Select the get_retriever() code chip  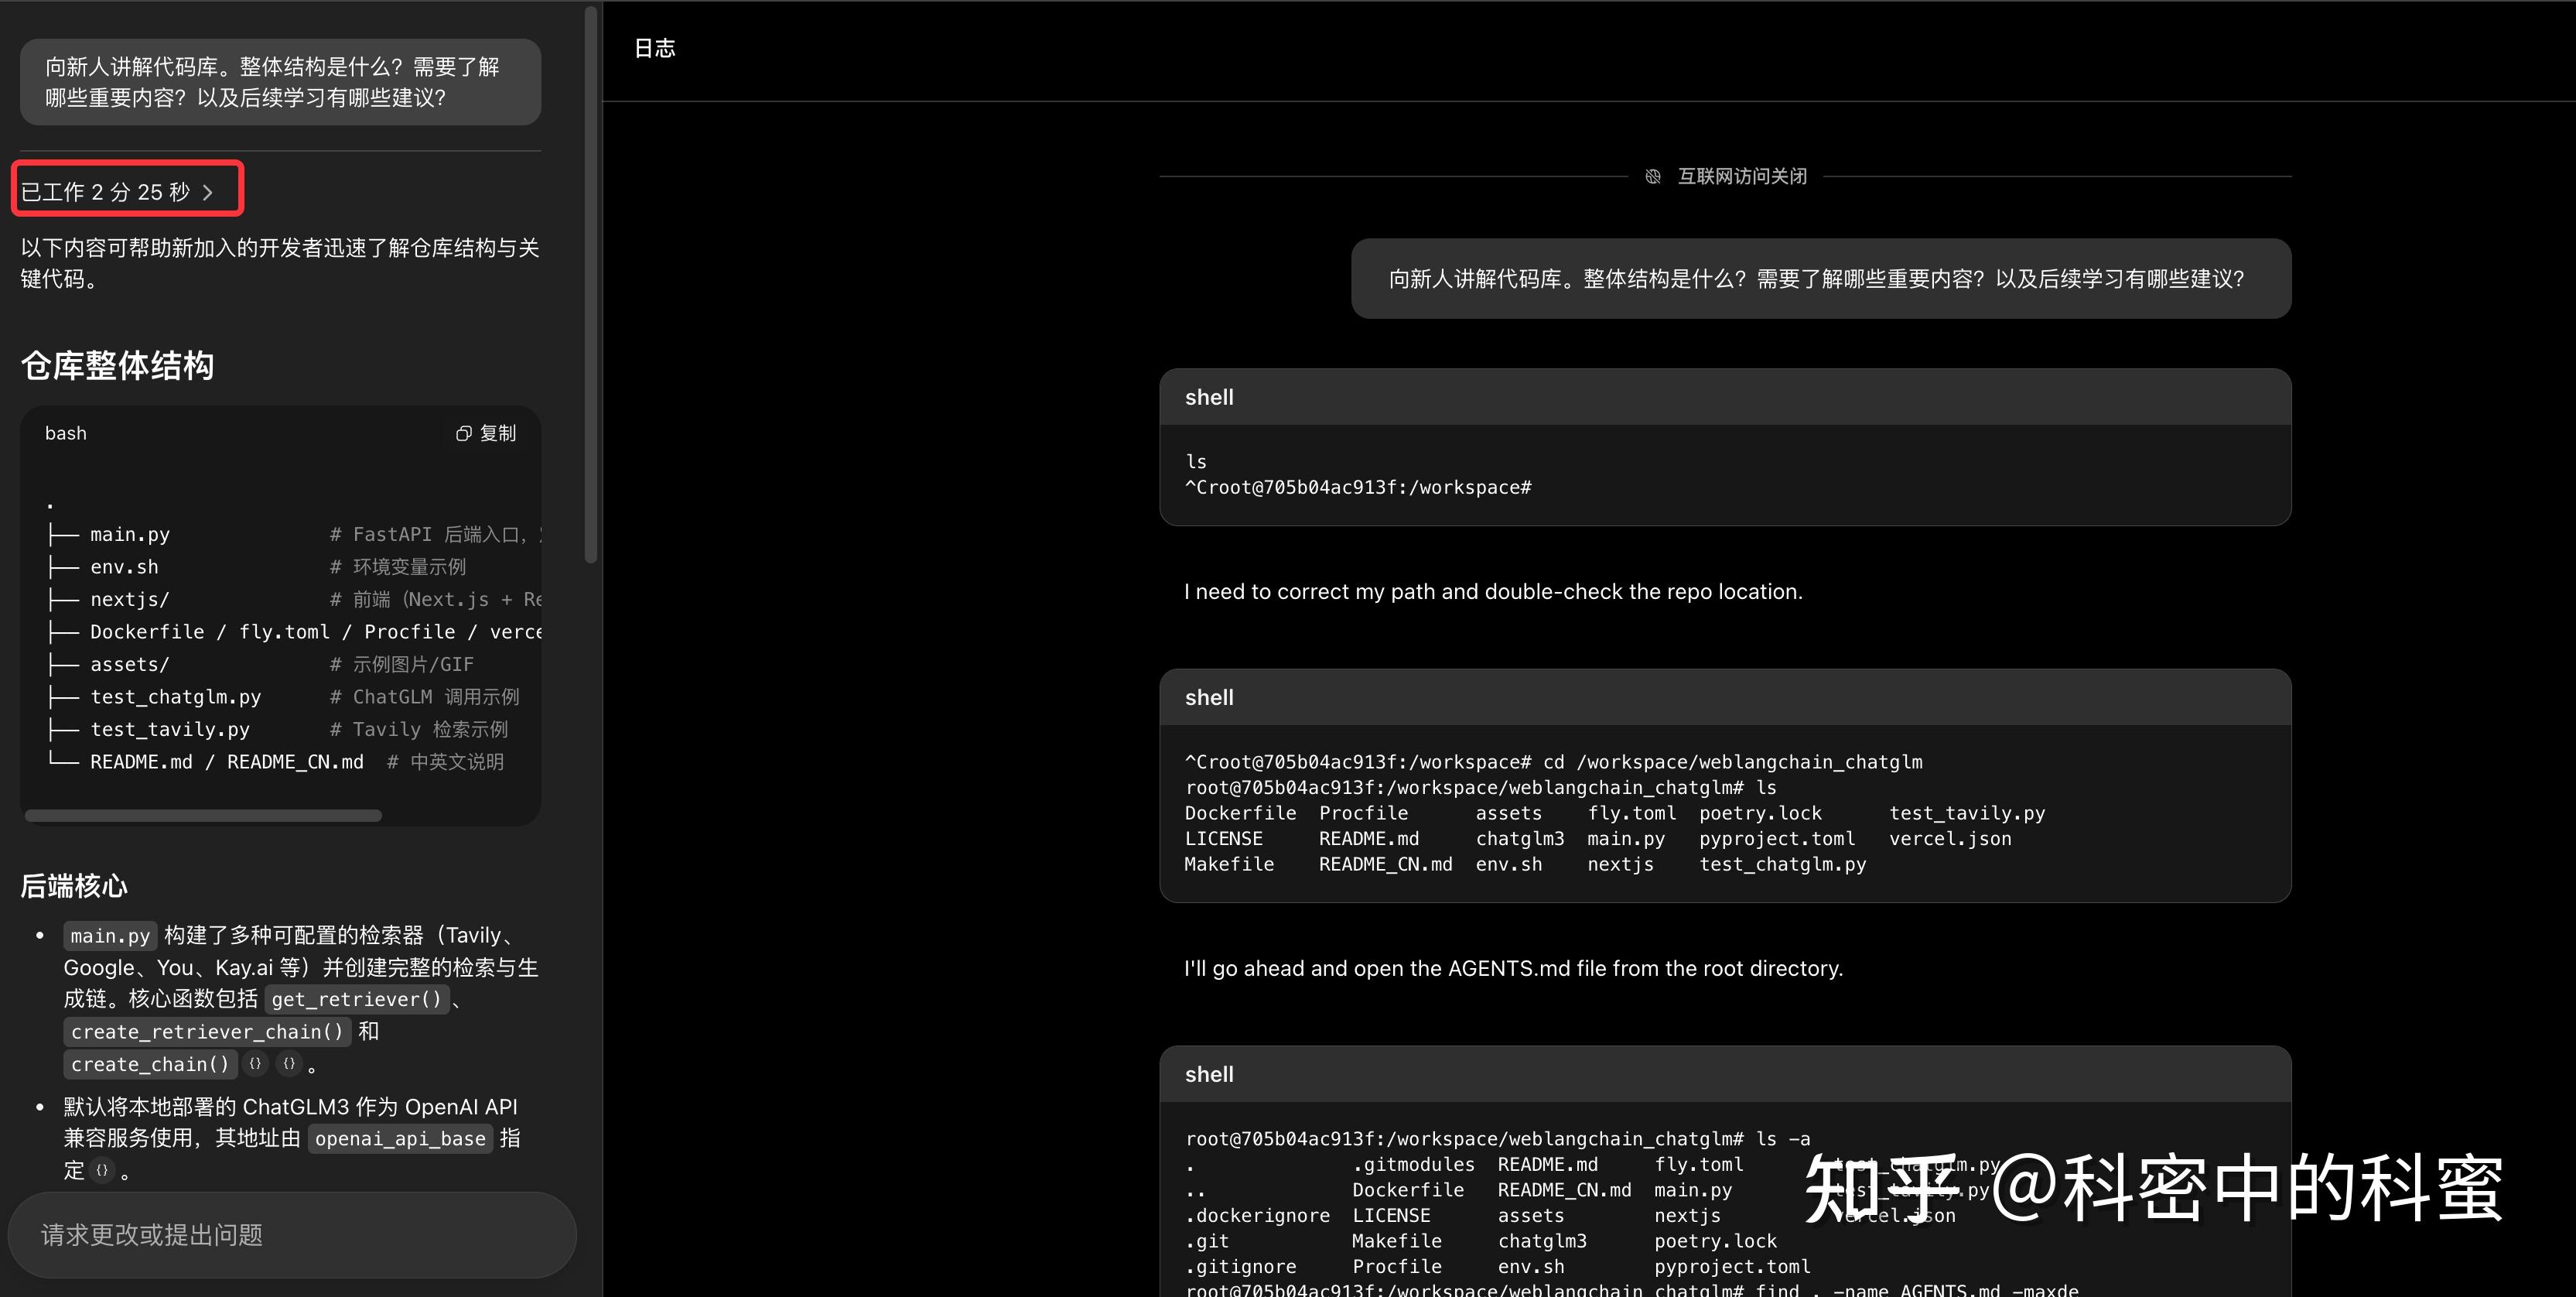tap(357, 999)
